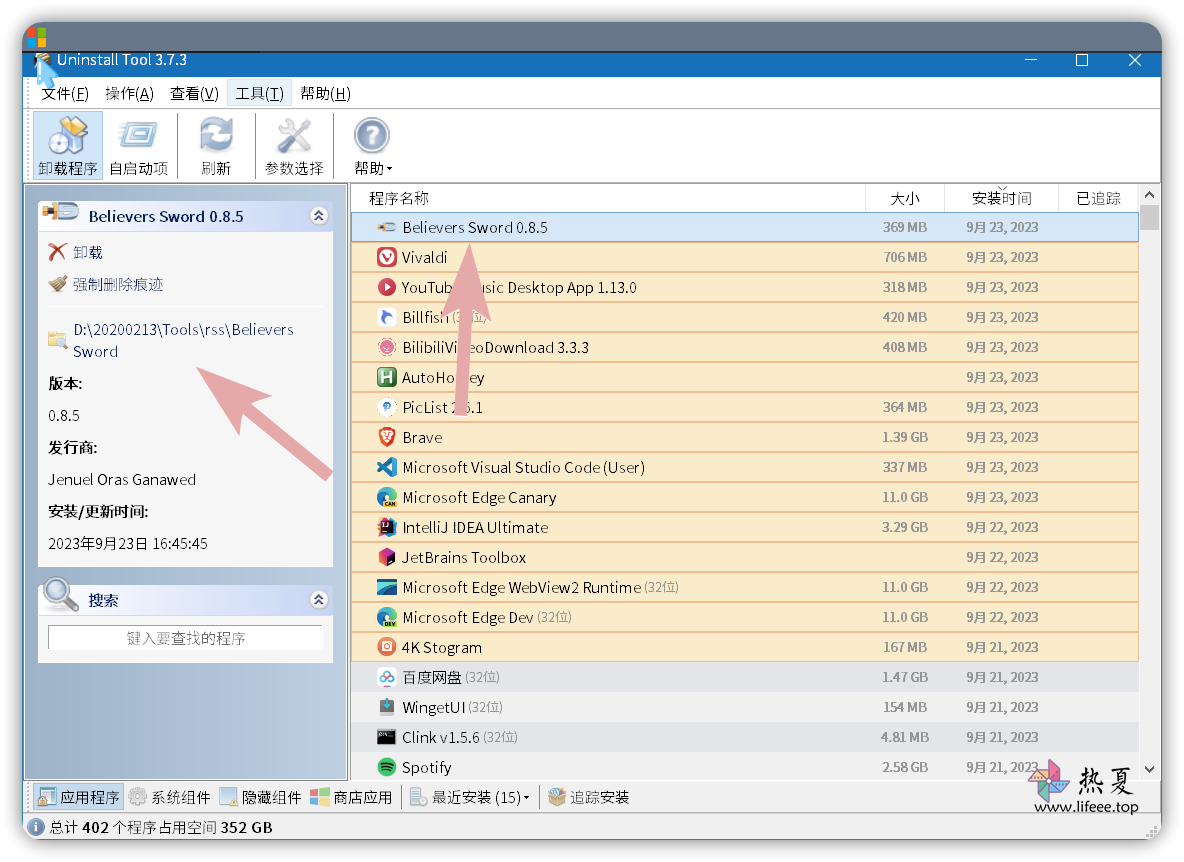Open the 帮助 toolbar dropdown
The image size is (1184, 862).
click(x=372, y=146)
